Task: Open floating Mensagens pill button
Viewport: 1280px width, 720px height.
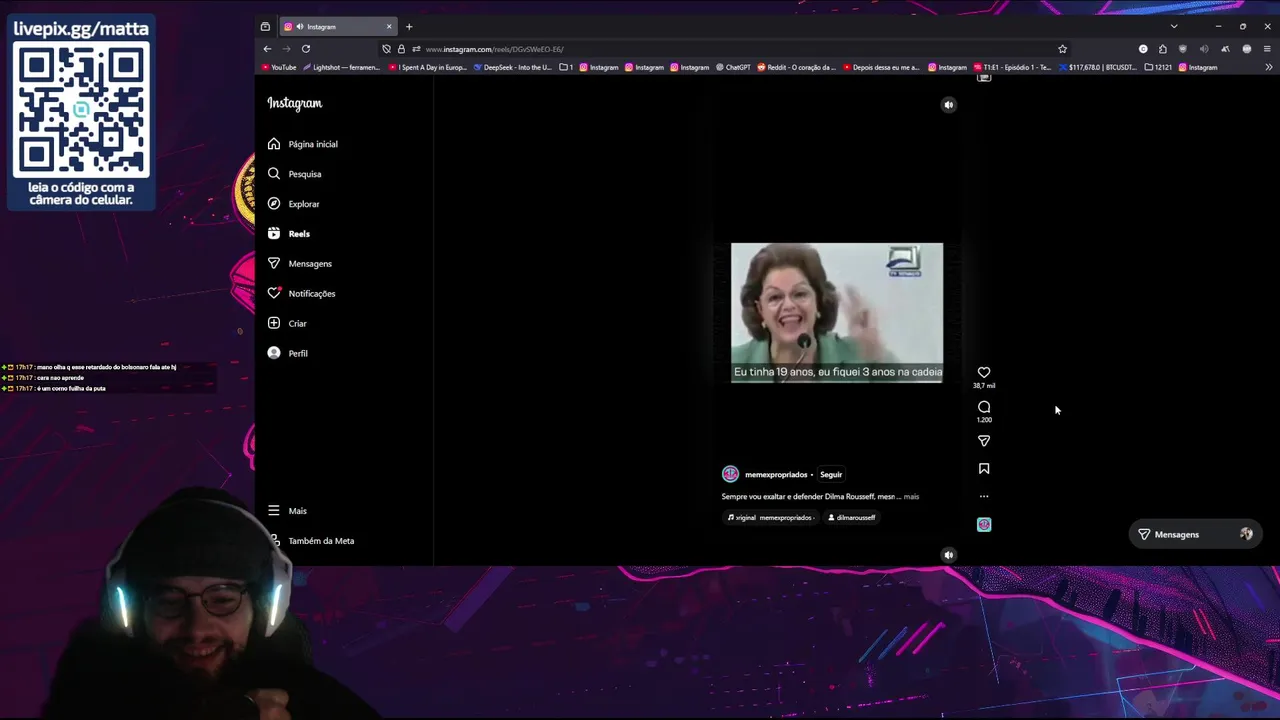Action: coord(1194,535)
